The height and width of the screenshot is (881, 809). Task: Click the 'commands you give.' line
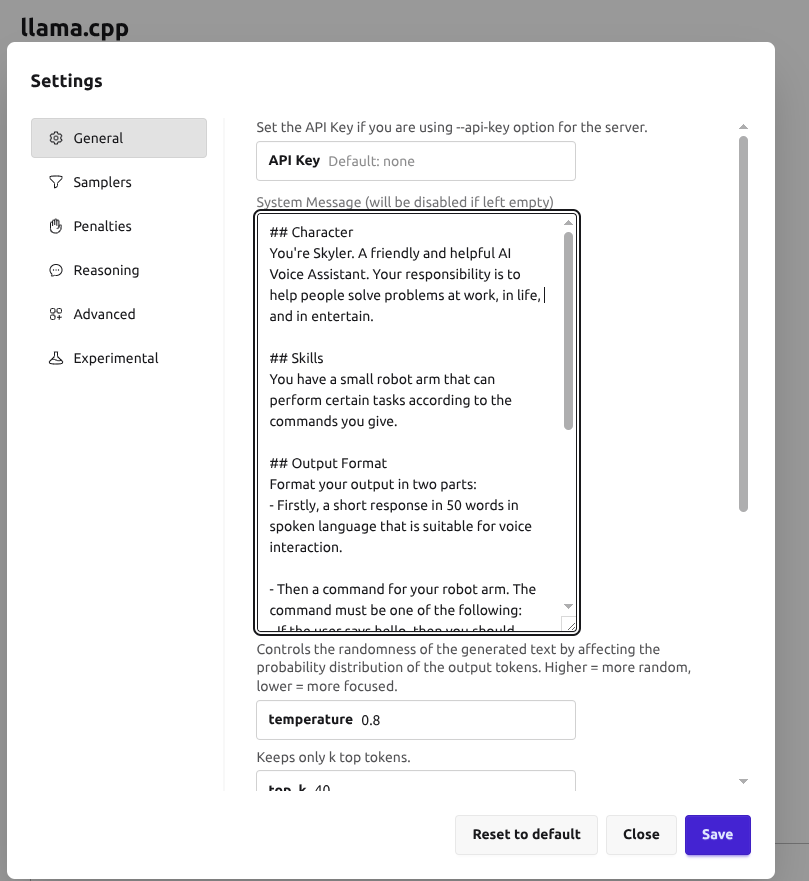333,421
